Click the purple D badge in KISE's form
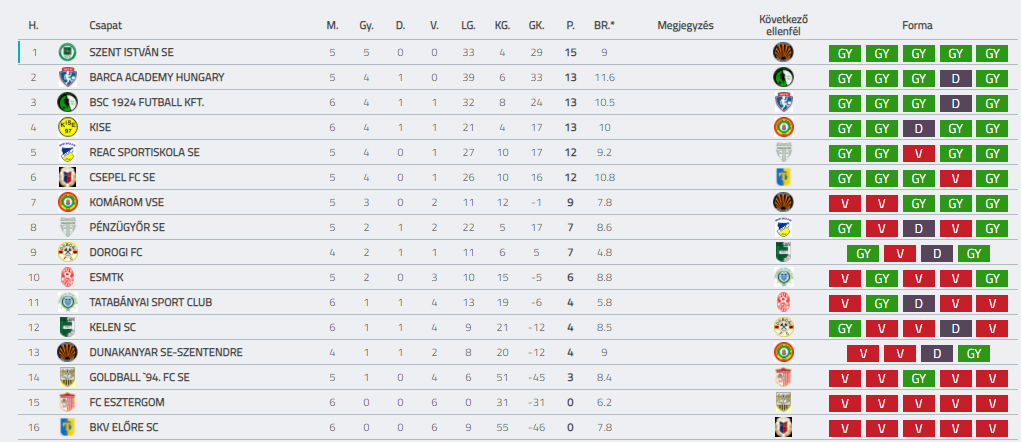This screenshot has height=442, width=1021. (917, 127)
